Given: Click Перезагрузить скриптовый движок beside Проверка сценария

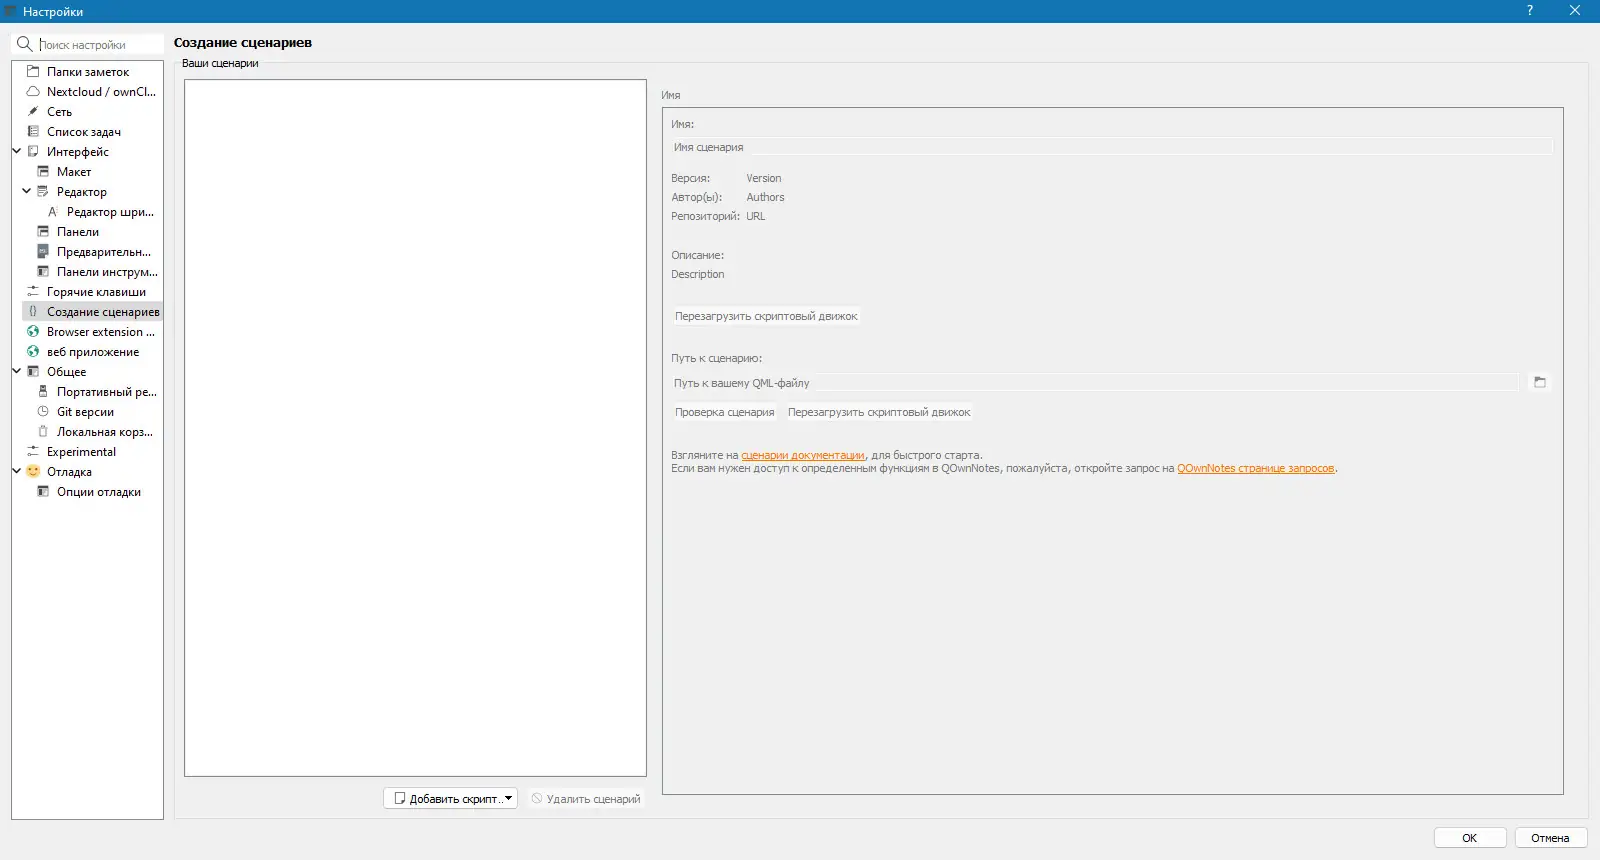Looking at the screenshot, I should pyautogui.click(x=879, y=412).
